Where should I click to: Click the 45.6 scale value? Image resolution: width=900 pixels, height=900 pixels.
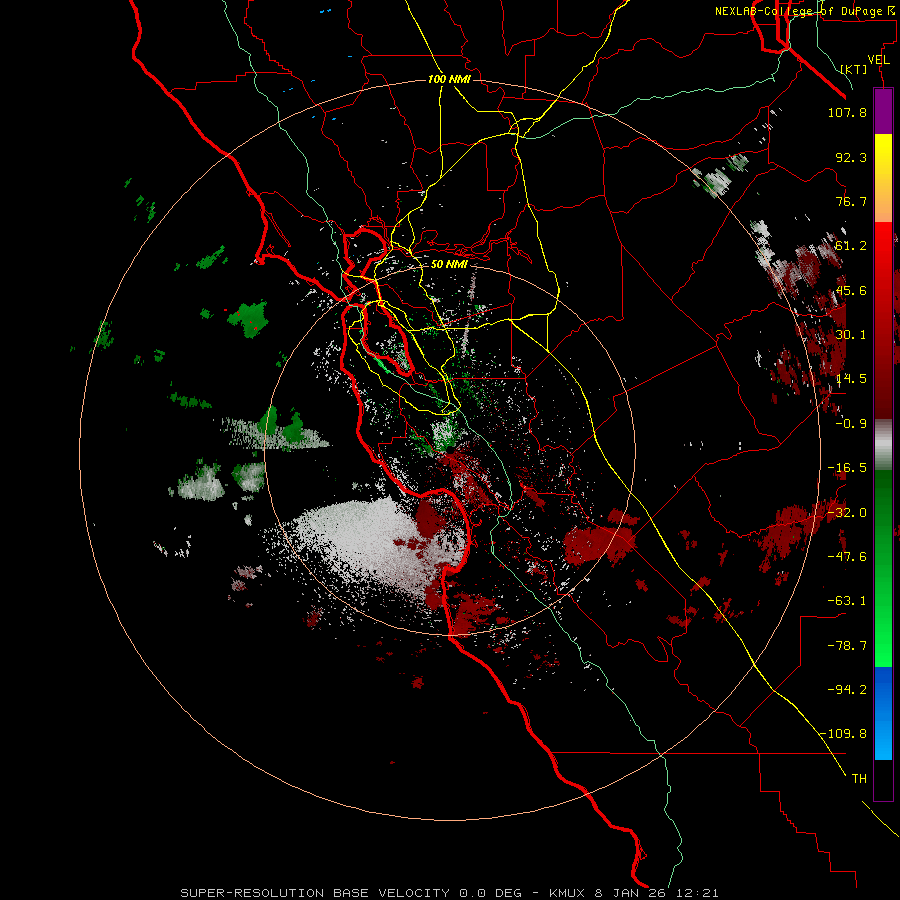(x=851, y=290)
